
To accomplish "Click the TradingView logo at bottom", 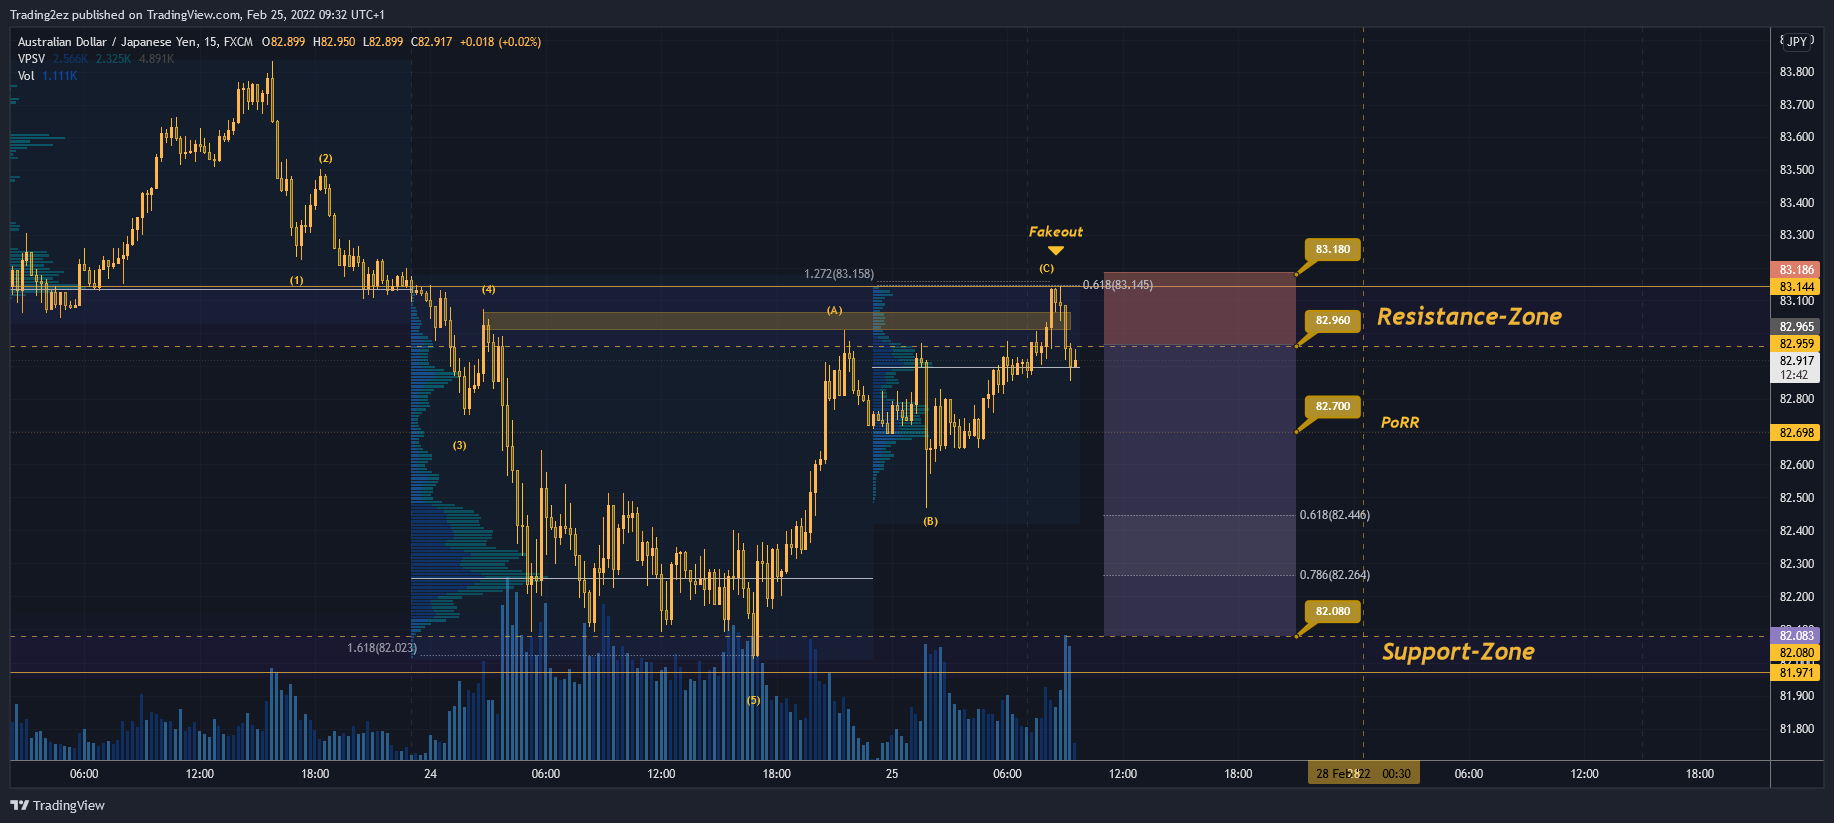I will pyautogui.click(x=57, y=805).
